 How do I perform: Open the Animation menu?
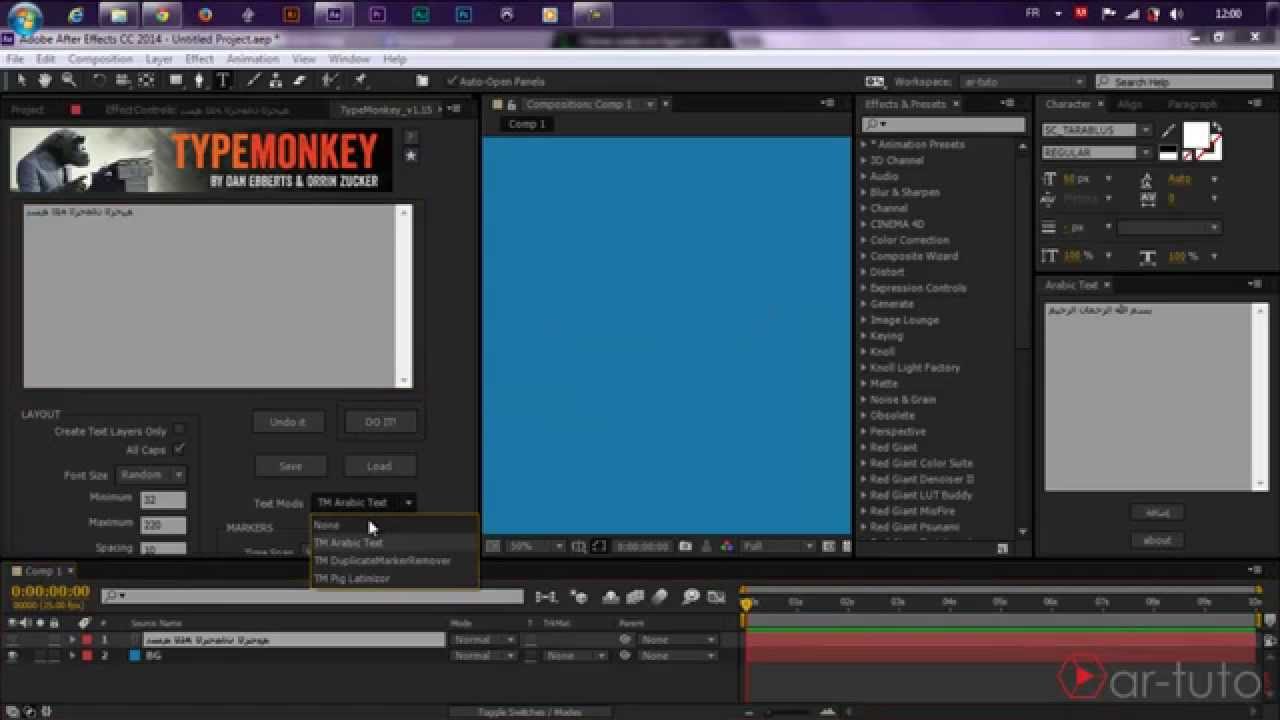click(x=253, y=59)
